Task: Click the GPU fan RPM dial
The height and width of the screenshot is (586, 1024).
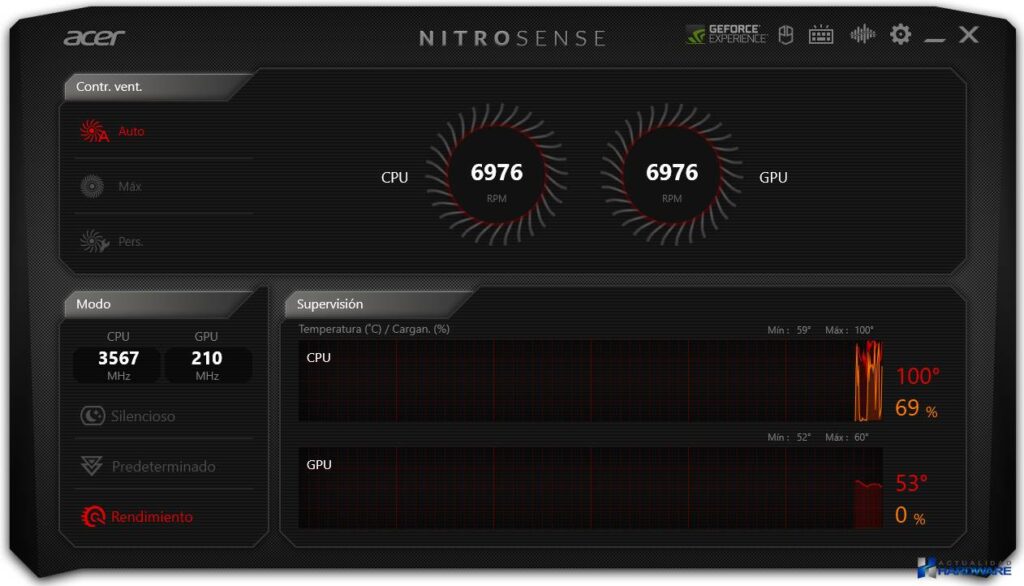Action: (672, 178)
